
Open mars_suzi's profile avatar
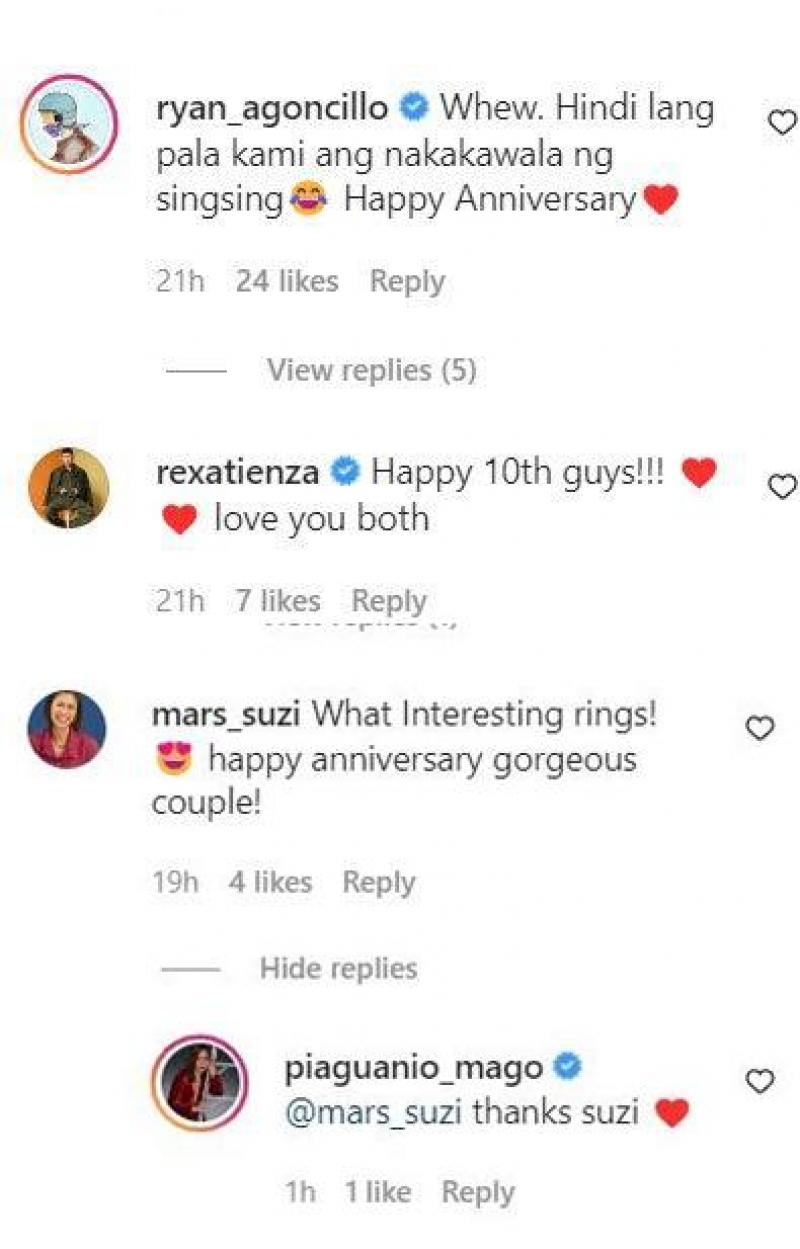click(67, 730)
